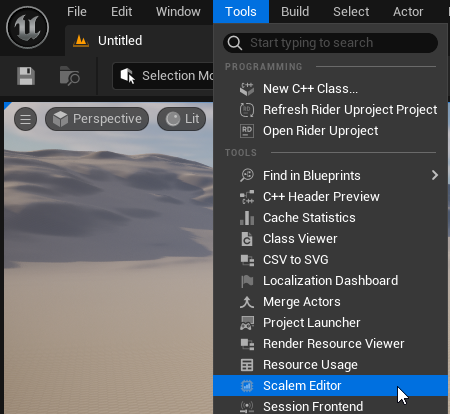
Task: Choose Session Frontend entry
Action: pyautogui.click(x=330, y=405)
